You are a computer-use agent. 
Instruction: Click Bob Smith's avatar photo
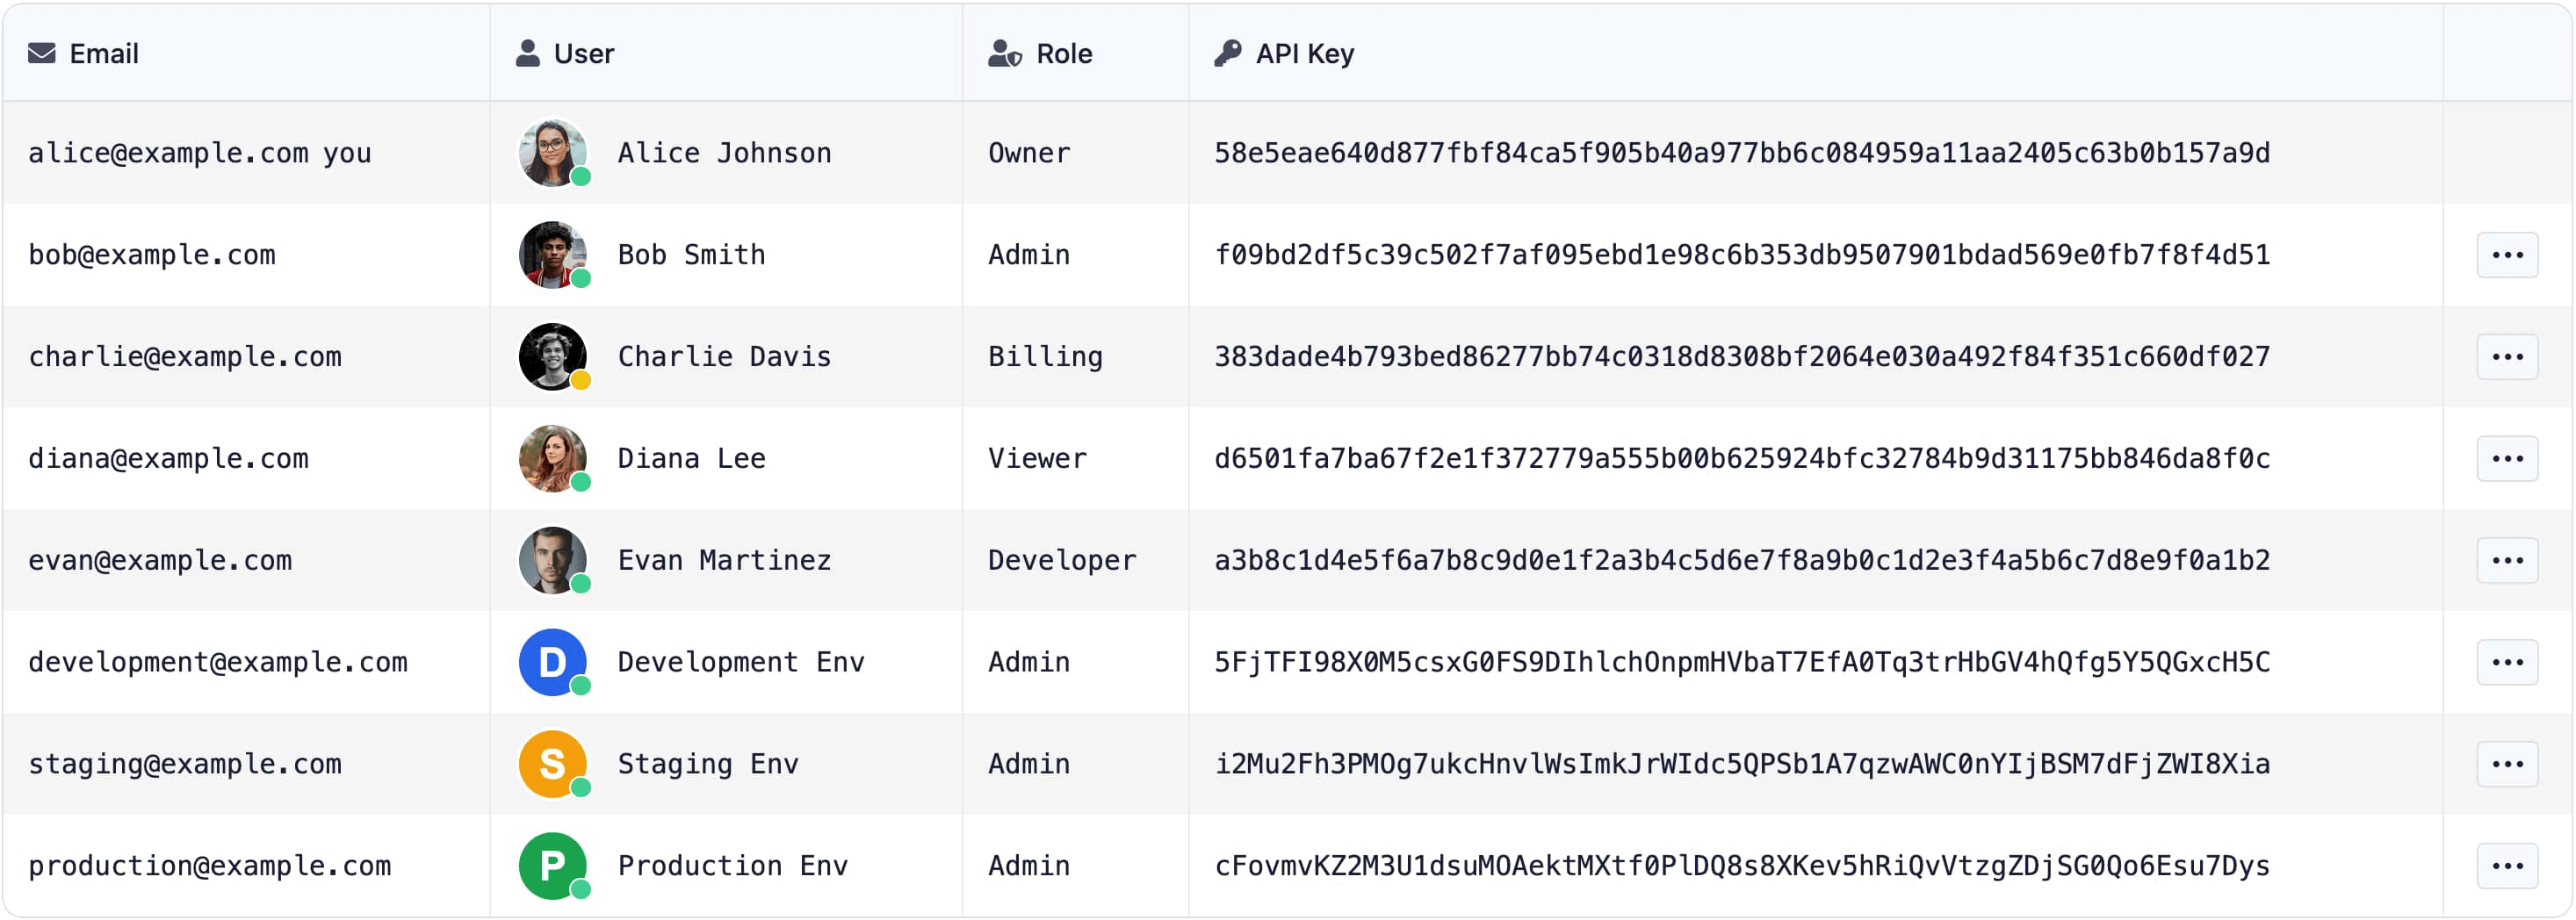click(x=552, y=255)
